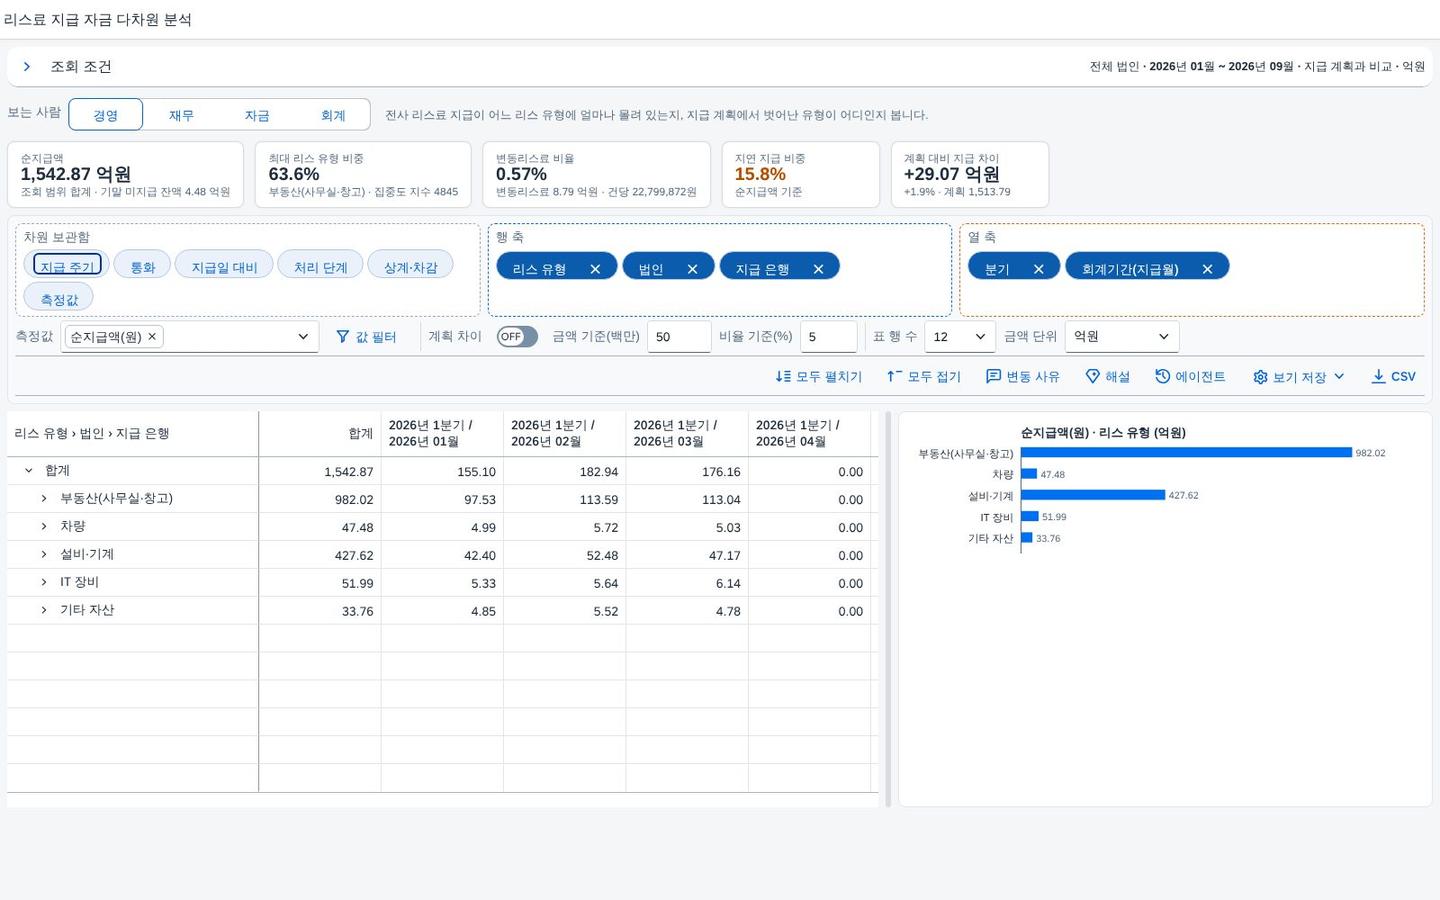Image resolution: width=1440 pixels, height=900 pixels.
Task: Switch to the 재무 viewer tab
Action: tap(181, 115)
